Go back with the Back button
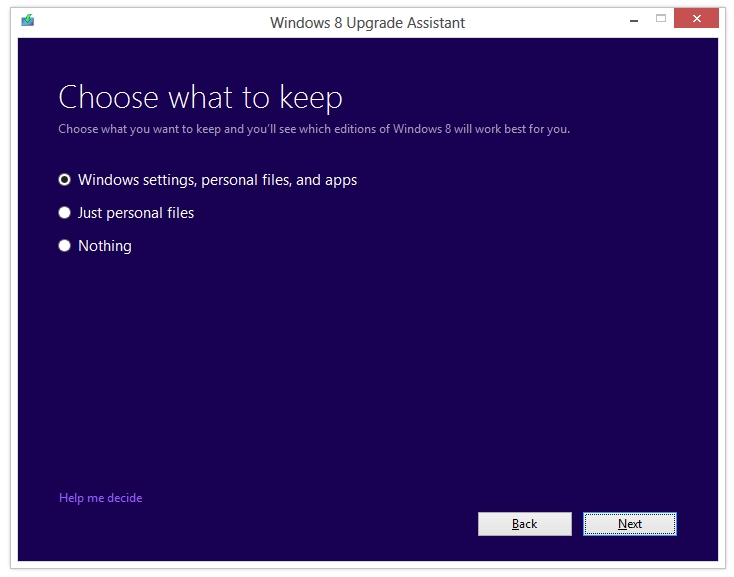Screen dimensions: 734x577 coord(524,524)
